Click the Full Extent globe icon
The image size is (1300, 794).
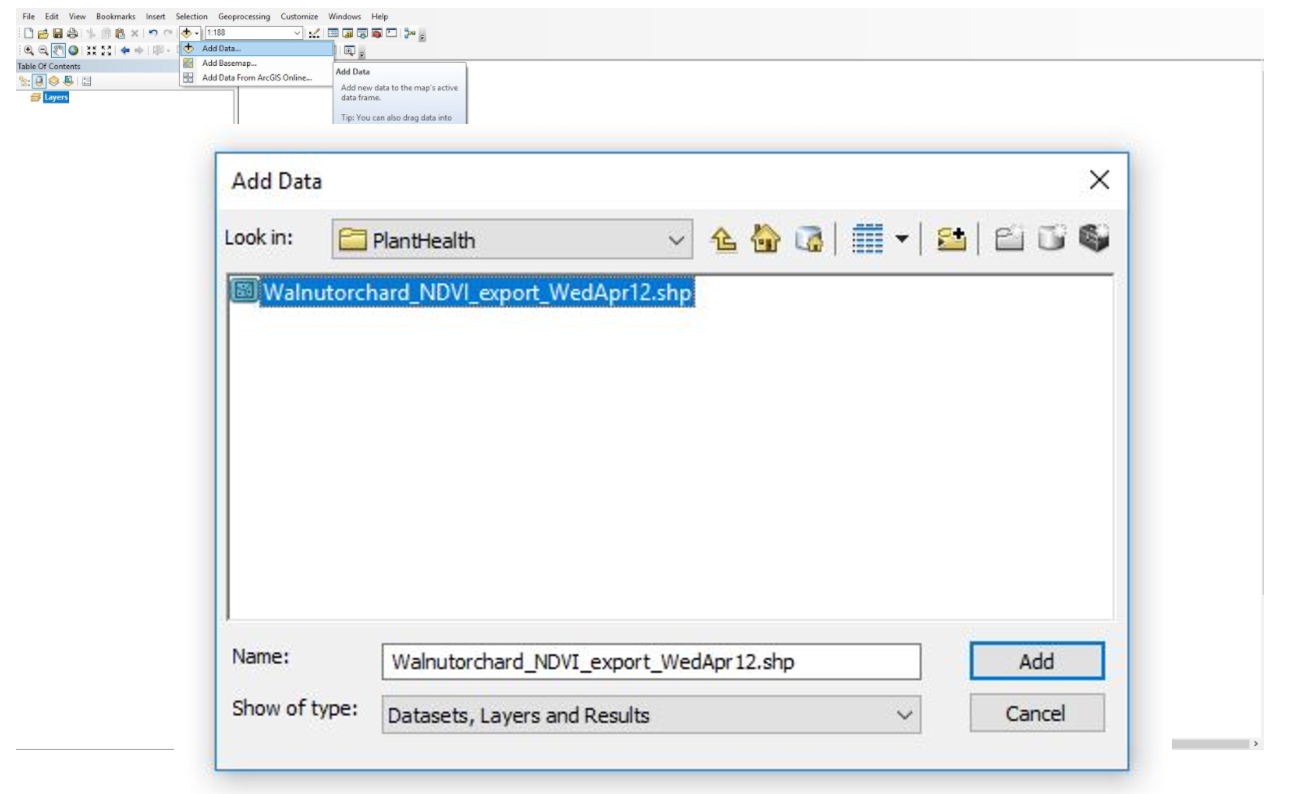pyautogui.click(x=72, y=49)
